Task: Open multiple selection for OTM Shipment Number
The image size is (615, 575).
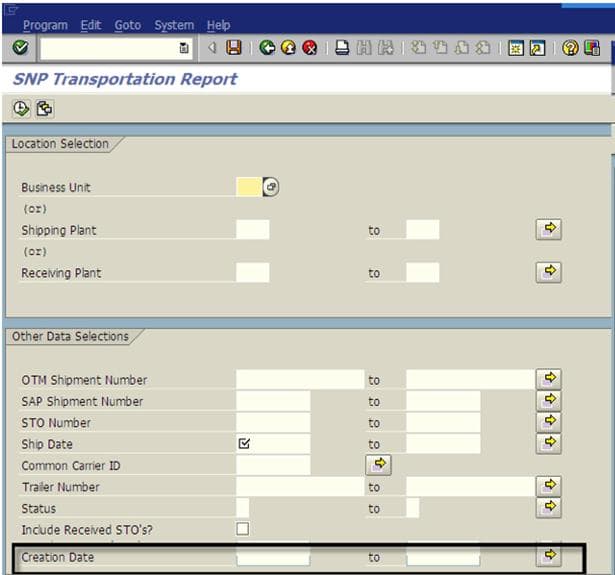Action: [x=549, y=379]
